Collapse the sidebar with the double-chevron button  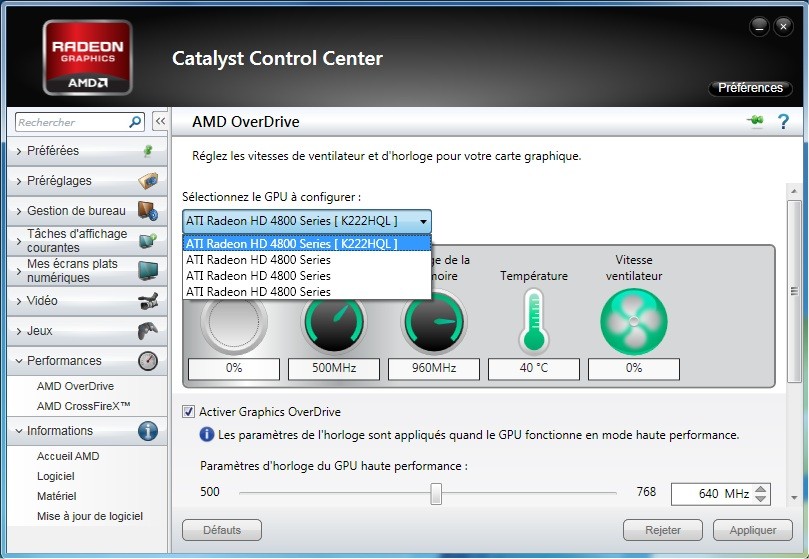[x=160, y=122]
